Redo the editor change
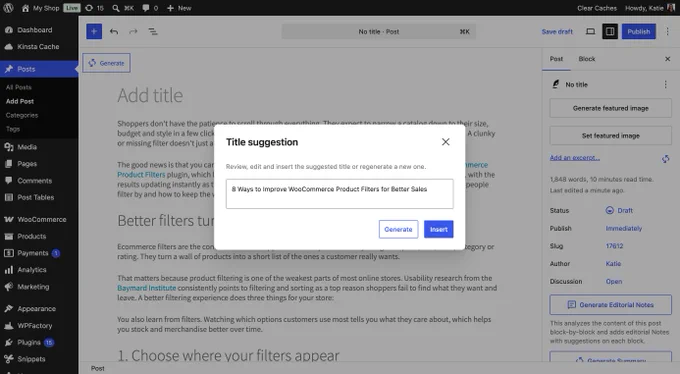 coord(133,31)
